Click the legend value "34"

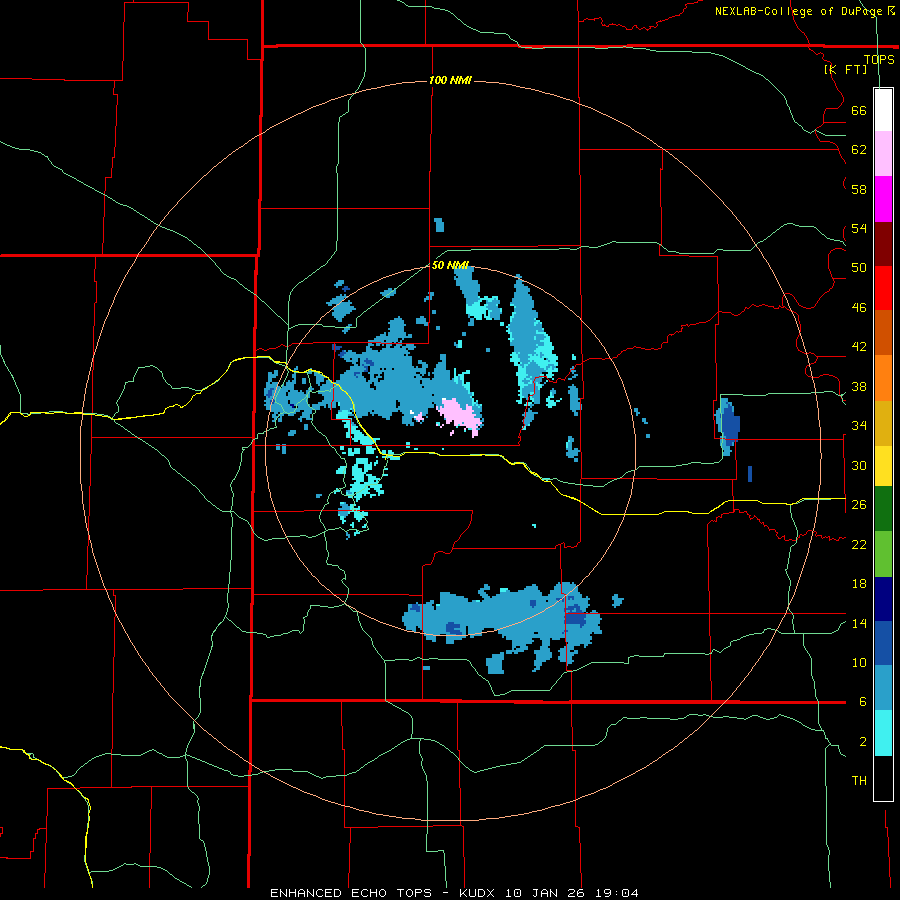[x=859, y=426]
